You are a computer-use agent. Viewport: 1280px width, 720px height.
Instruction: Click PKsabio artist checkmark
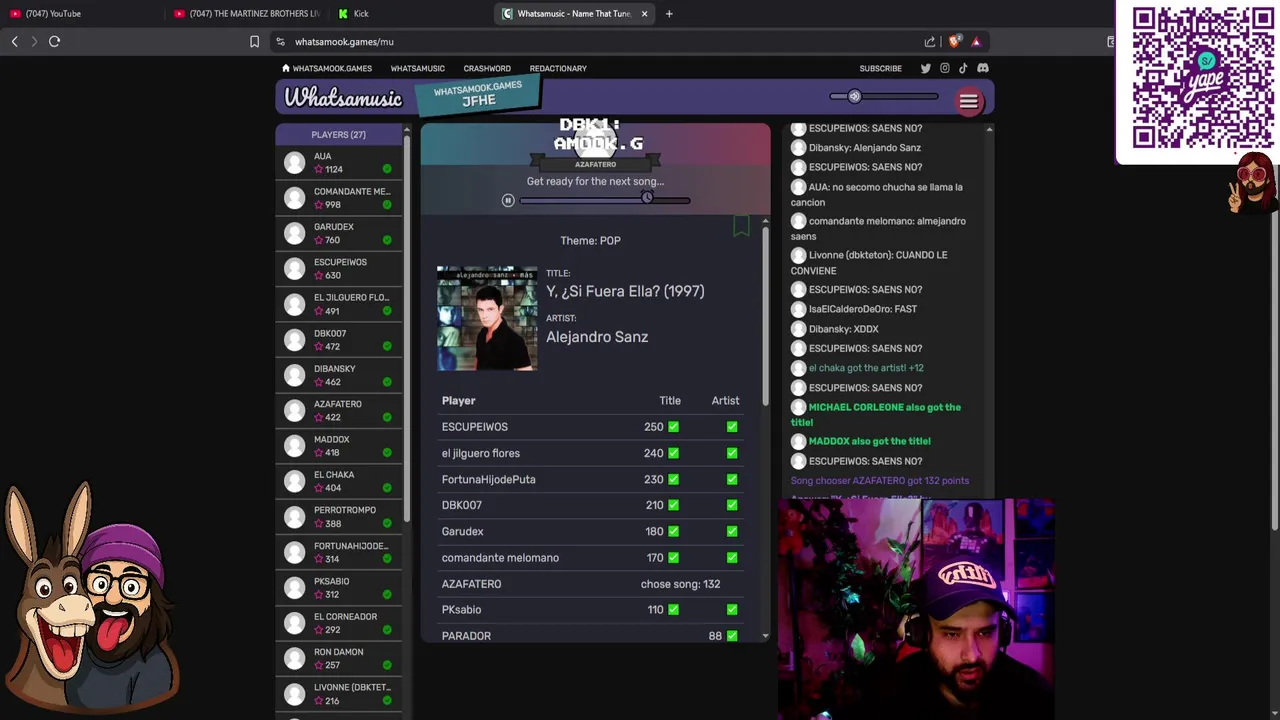732,610
